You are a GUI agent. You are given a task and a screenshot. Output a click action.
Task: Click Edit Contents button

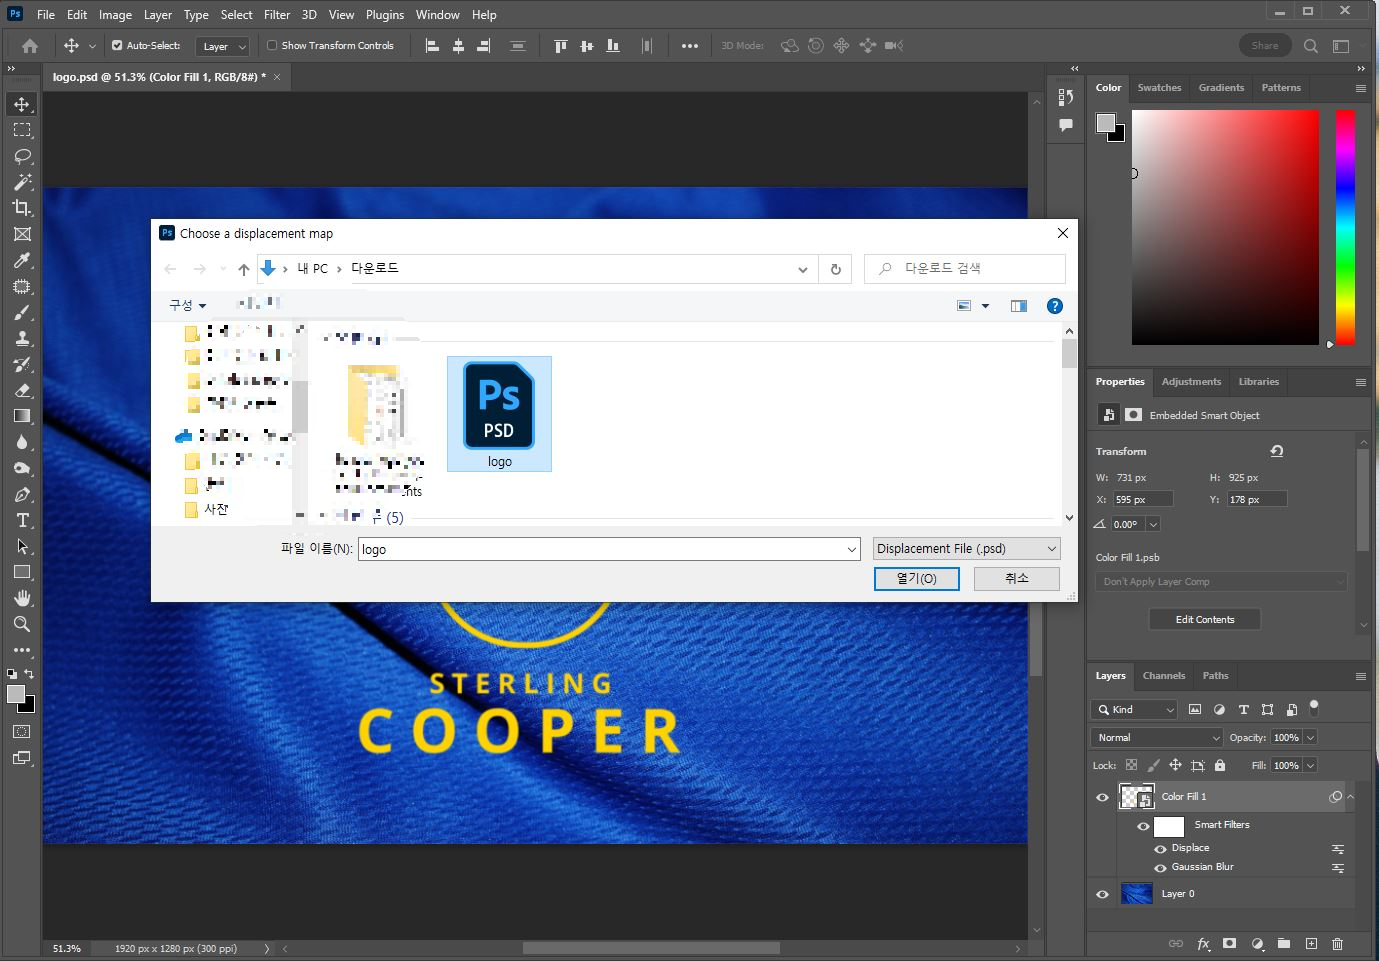1205,620
